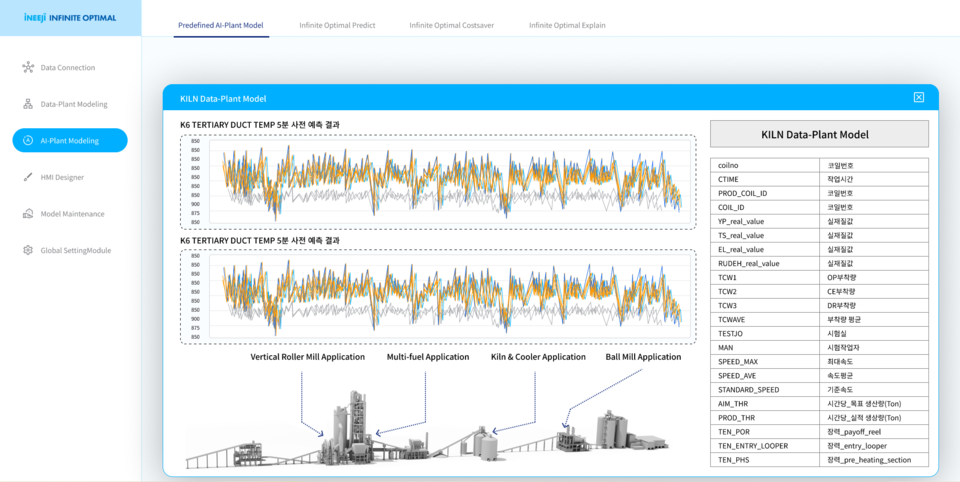Select Ball Mill Application label

[x=643, y=357]
